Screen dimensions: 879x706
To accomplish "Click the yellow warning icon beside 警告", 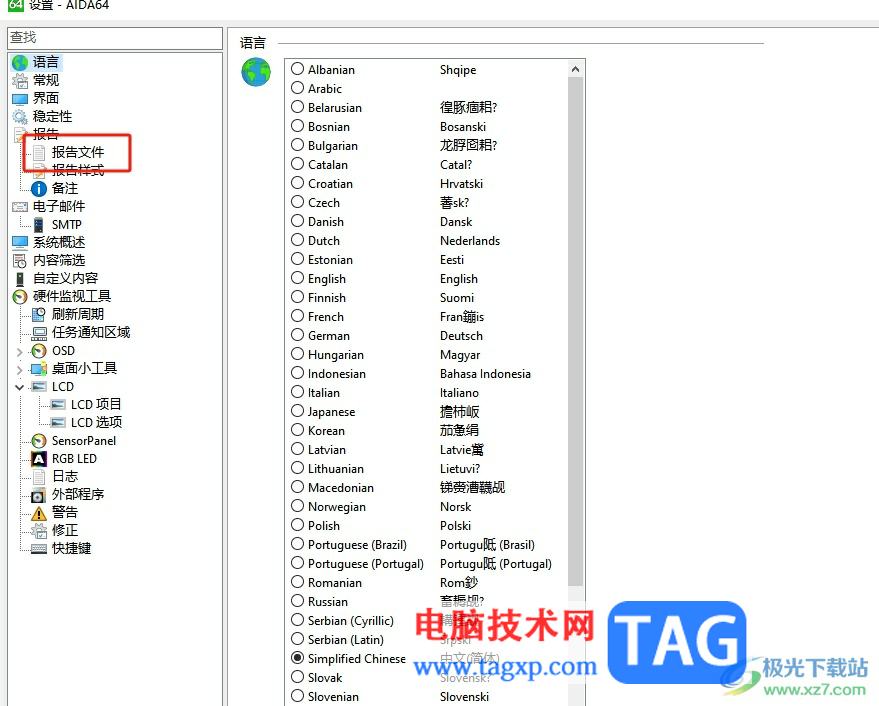I will pos(39,513).
